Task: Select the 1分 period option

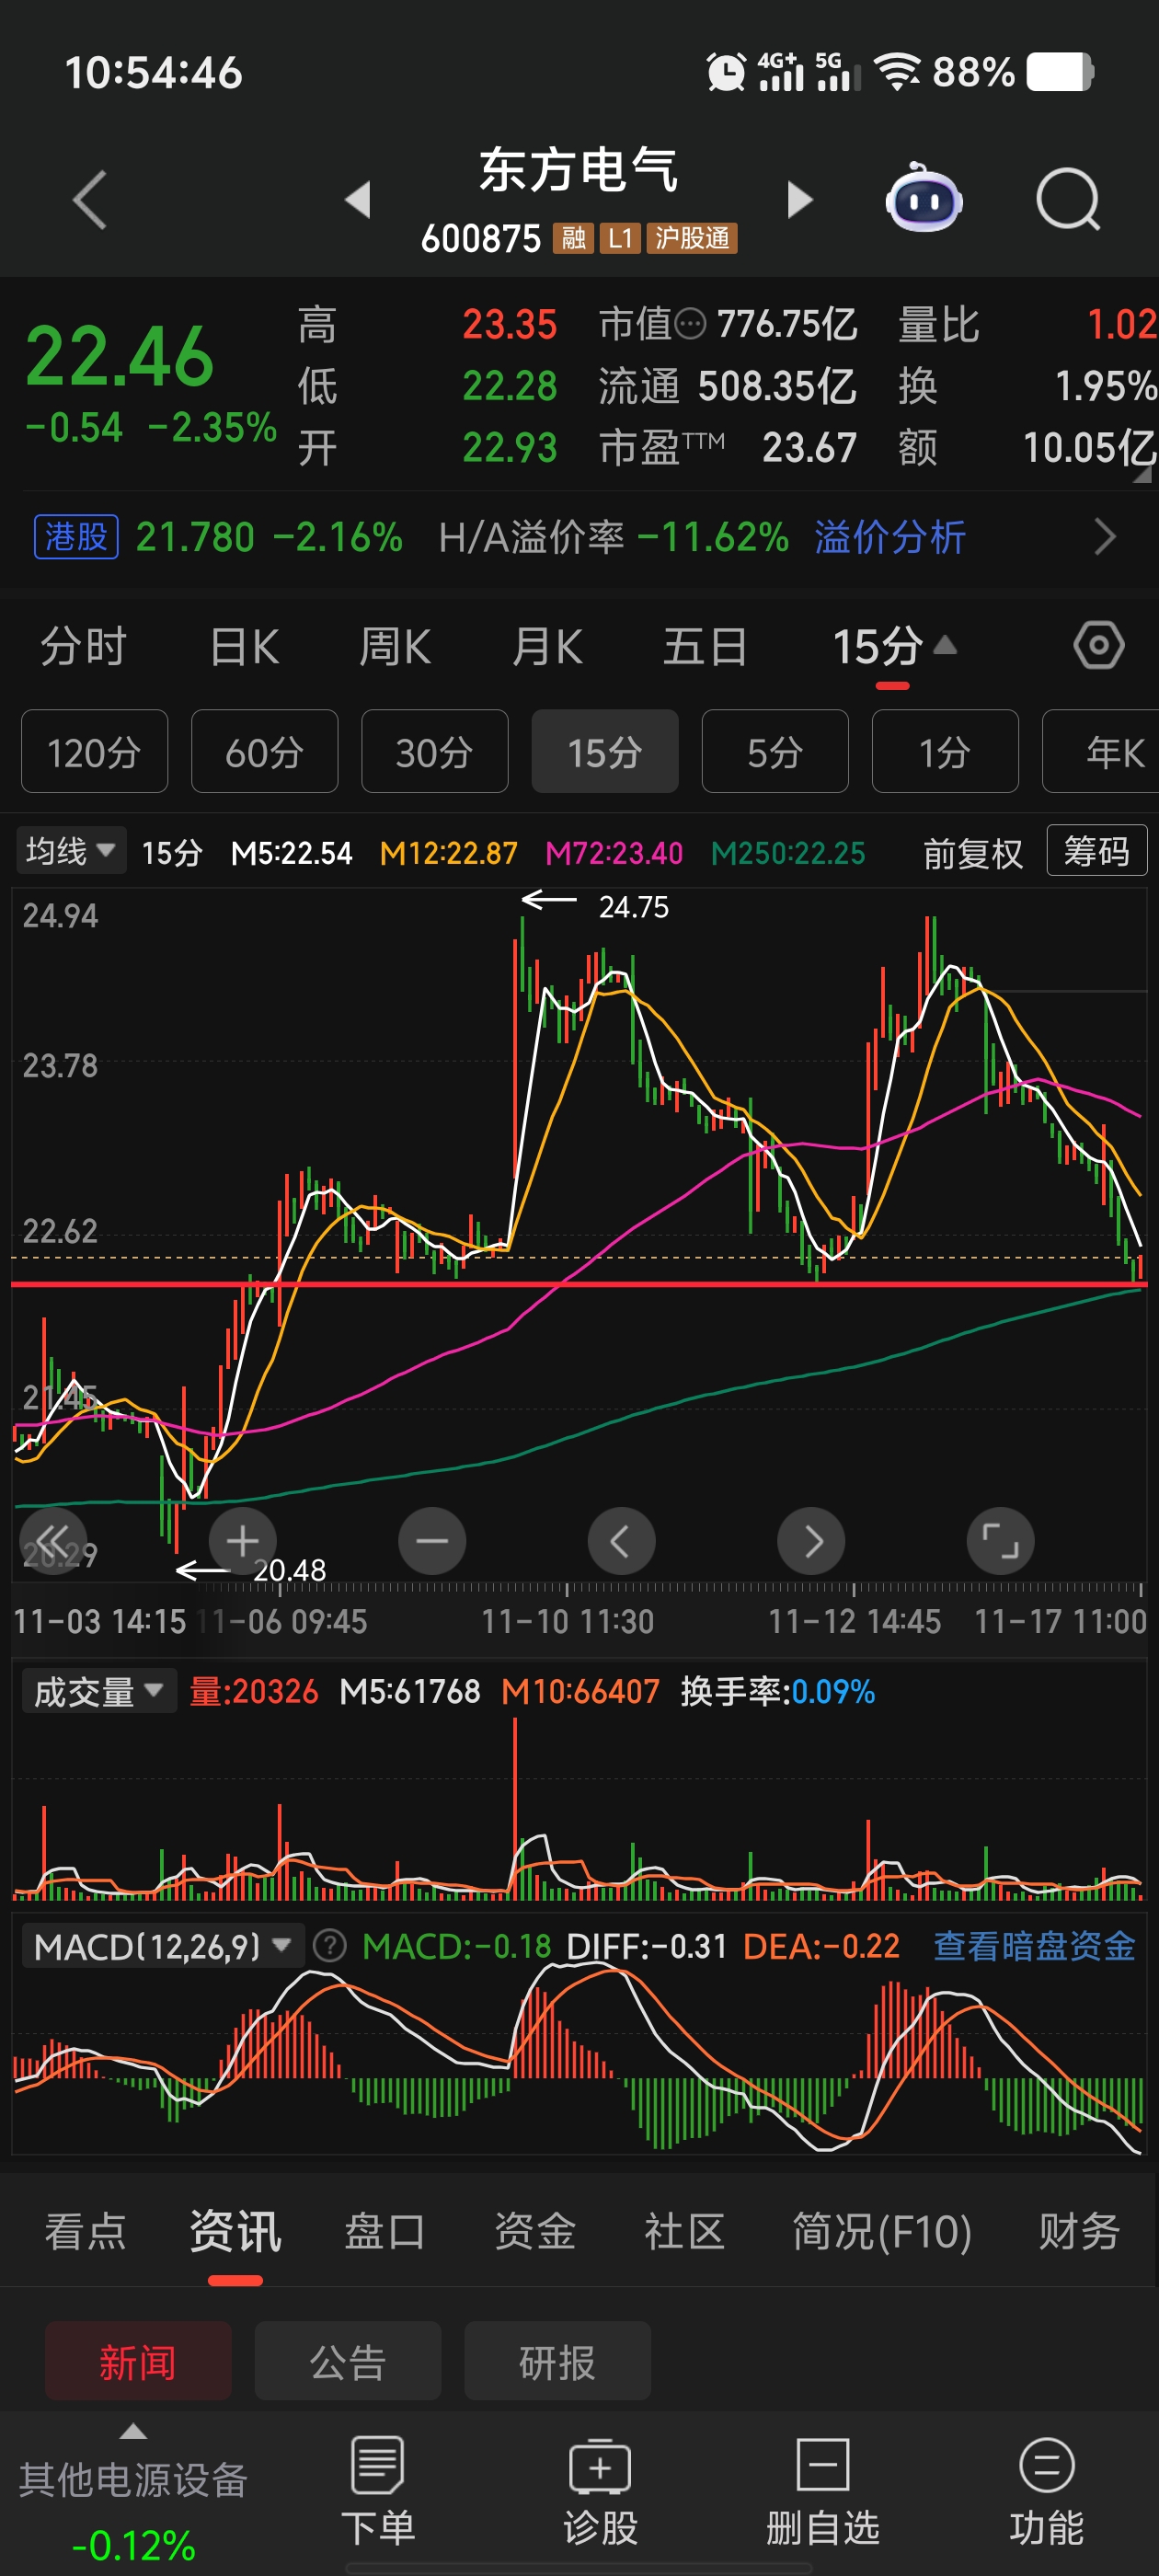Action: (x=945, y=751)
